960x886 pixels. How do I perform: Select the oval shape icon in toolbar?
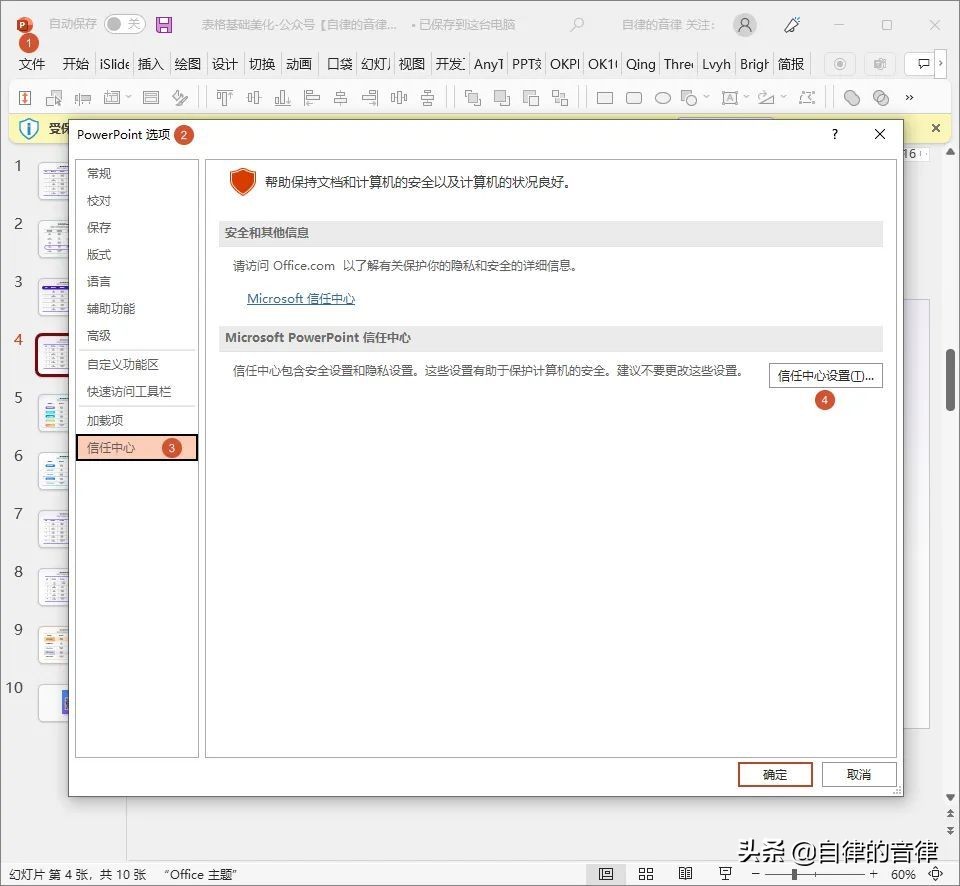point(662,98)
